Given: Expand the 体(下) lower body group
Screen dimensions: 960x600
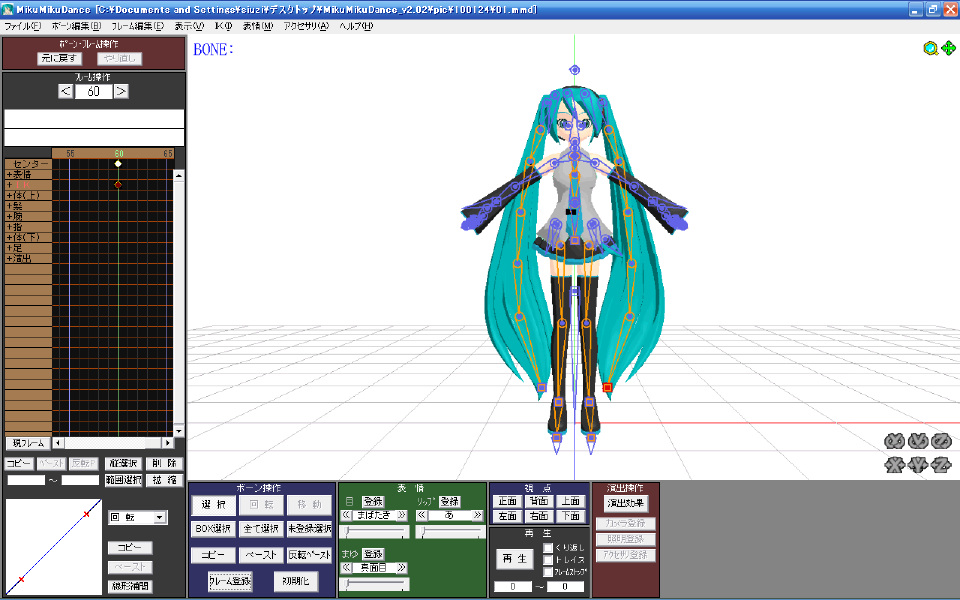Looking at the screenshot, I should click(9, 237).
